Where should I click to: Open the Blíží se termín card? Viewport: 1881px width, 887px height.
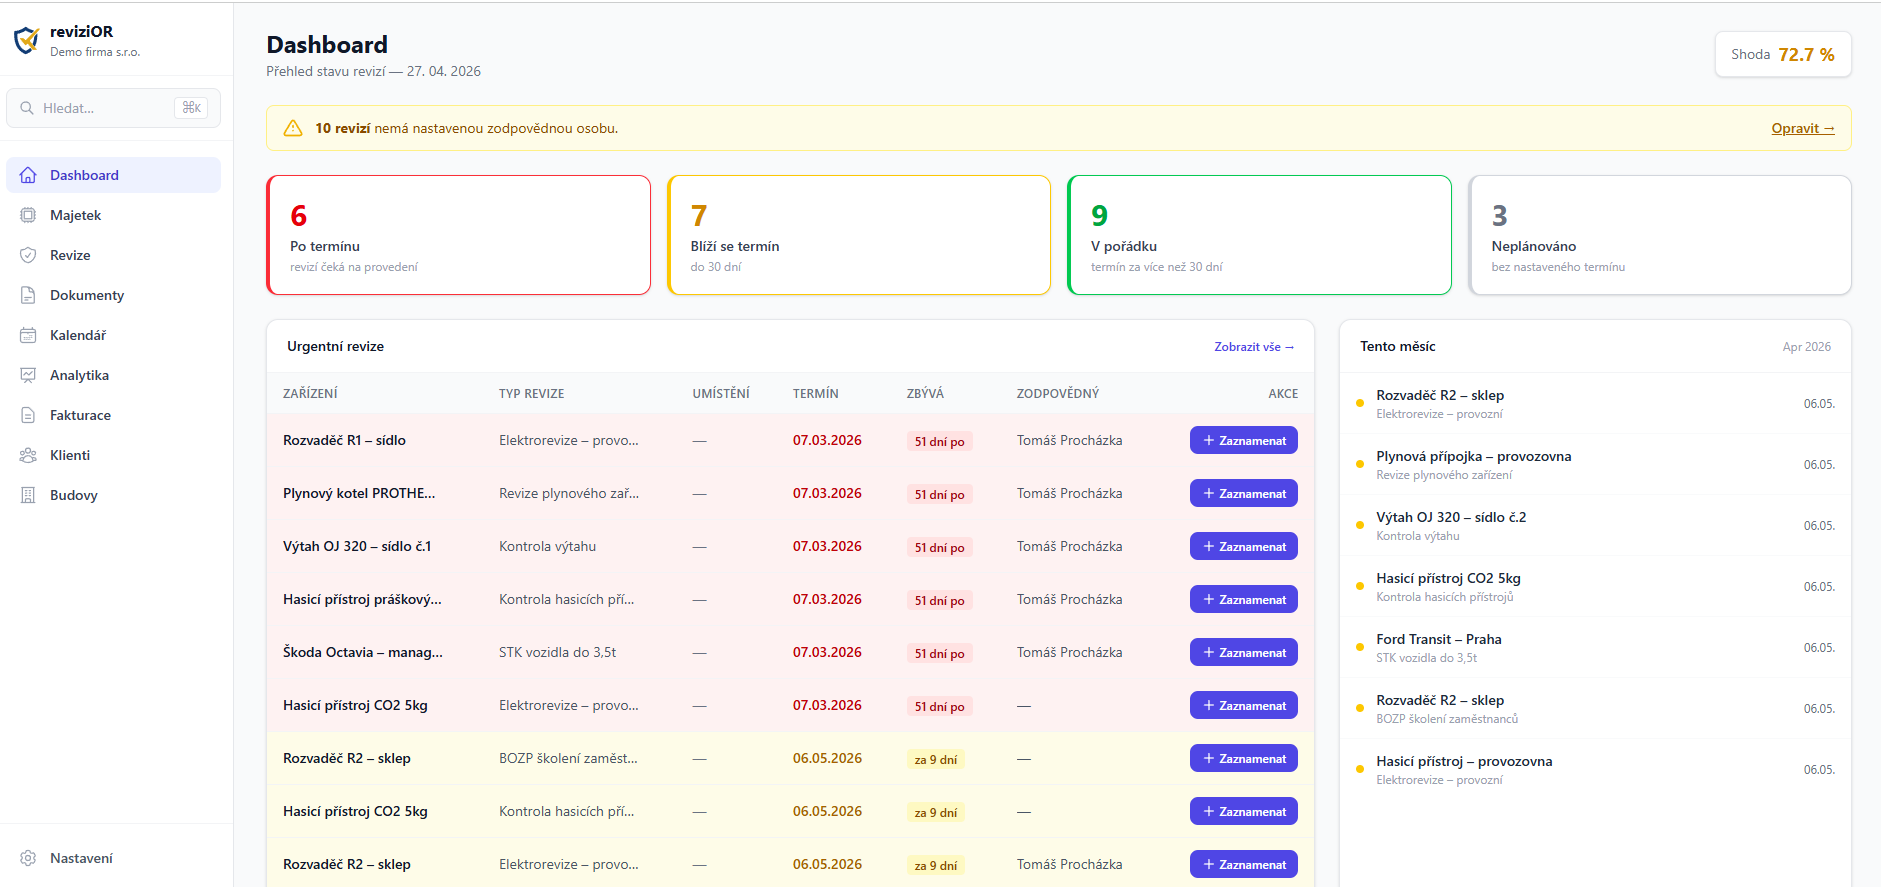pos(859,235)
